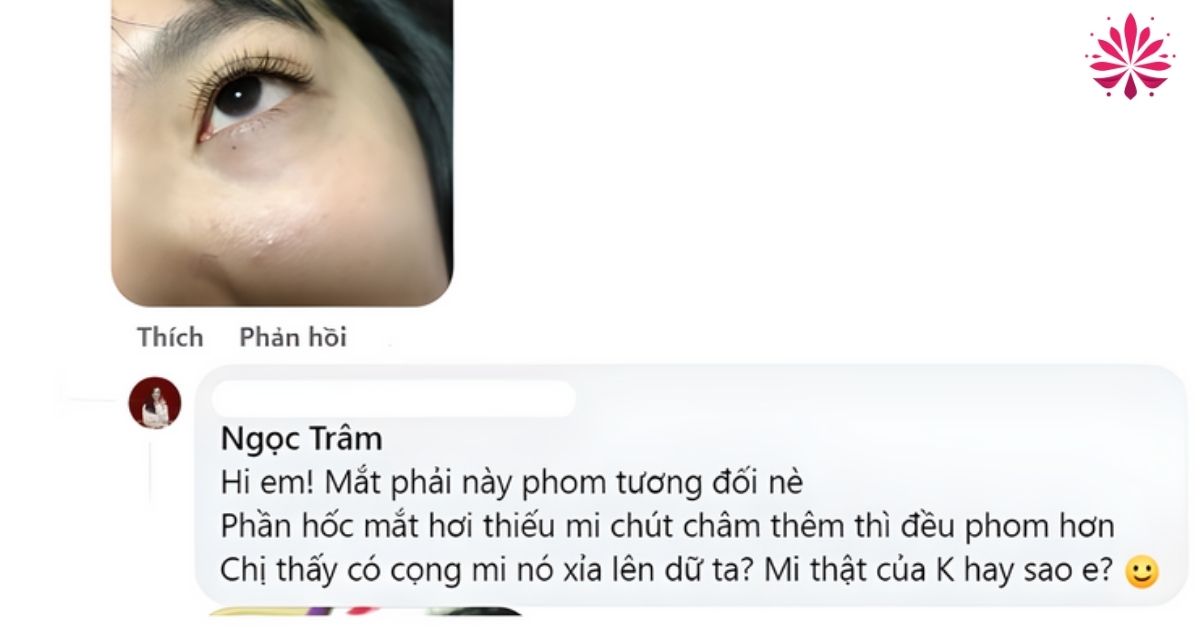
Task: Reply to the photo with Phản hồi
Action: point(293,338)
